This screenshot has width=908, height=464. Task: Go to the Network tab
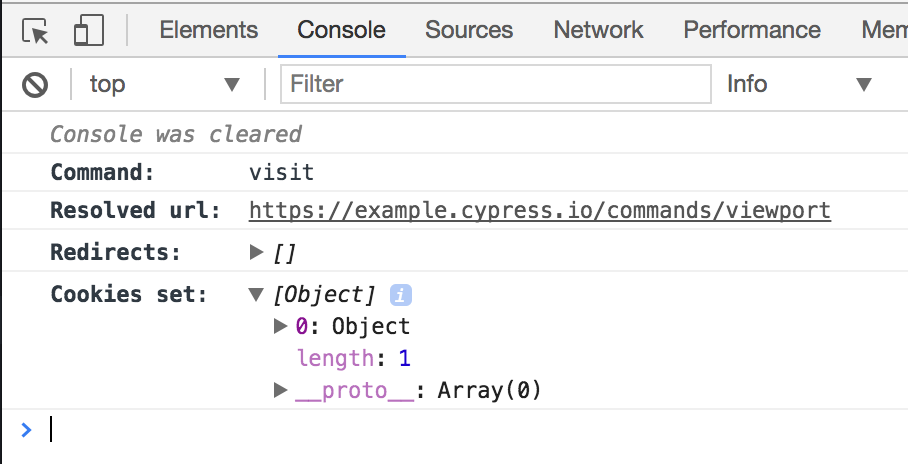click(x=598, y=30)
